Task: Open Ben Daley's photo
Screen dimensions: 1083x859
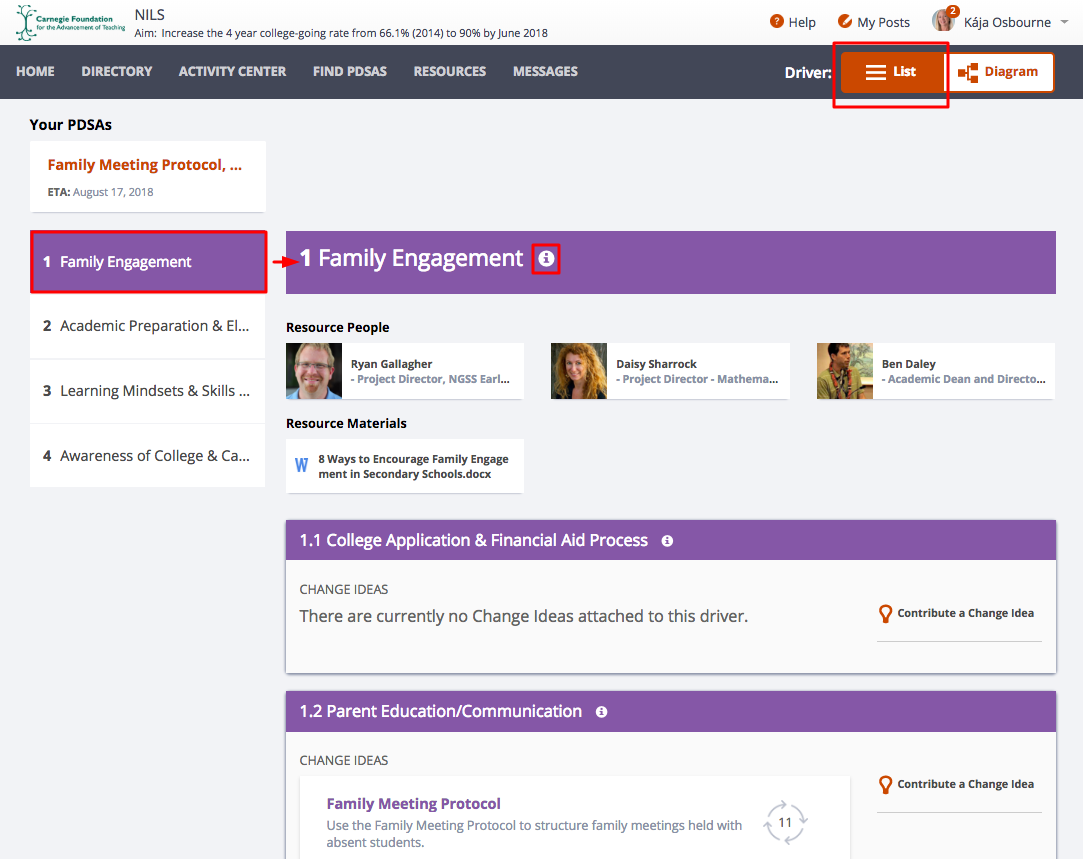Action: click(x=845, y=371)
